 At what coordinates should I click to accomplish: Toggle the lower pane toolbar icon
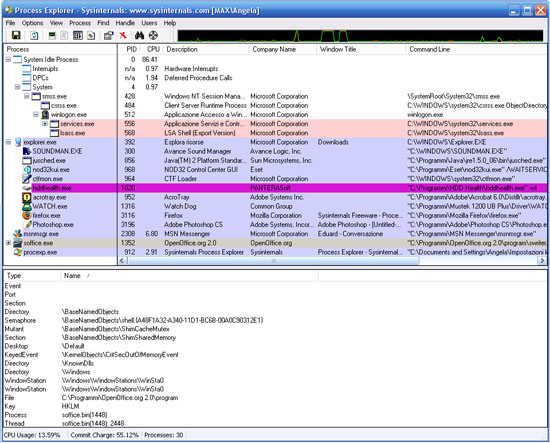(52, 35)
